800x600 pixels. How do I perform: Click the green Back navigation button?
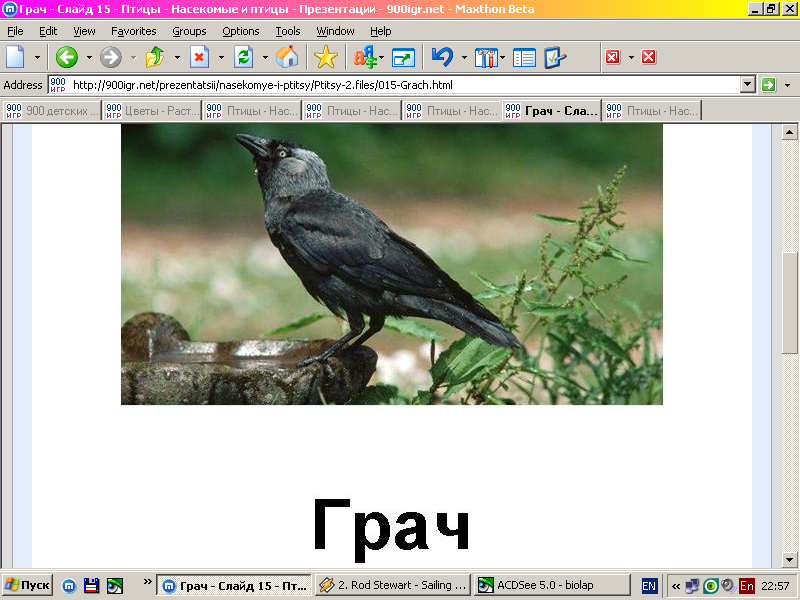point(67,57)
